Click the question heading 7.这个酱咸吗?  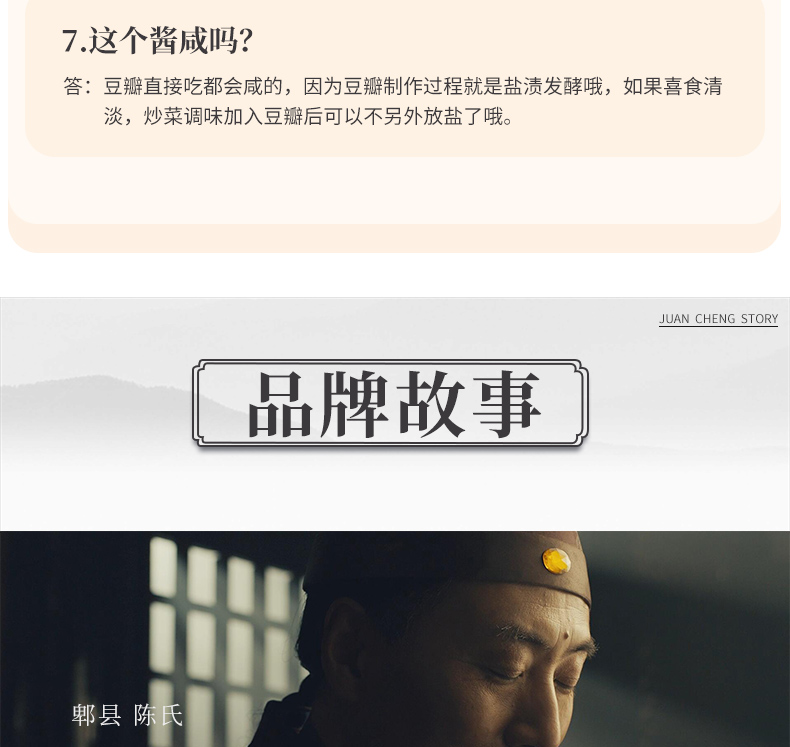(157, 41)
